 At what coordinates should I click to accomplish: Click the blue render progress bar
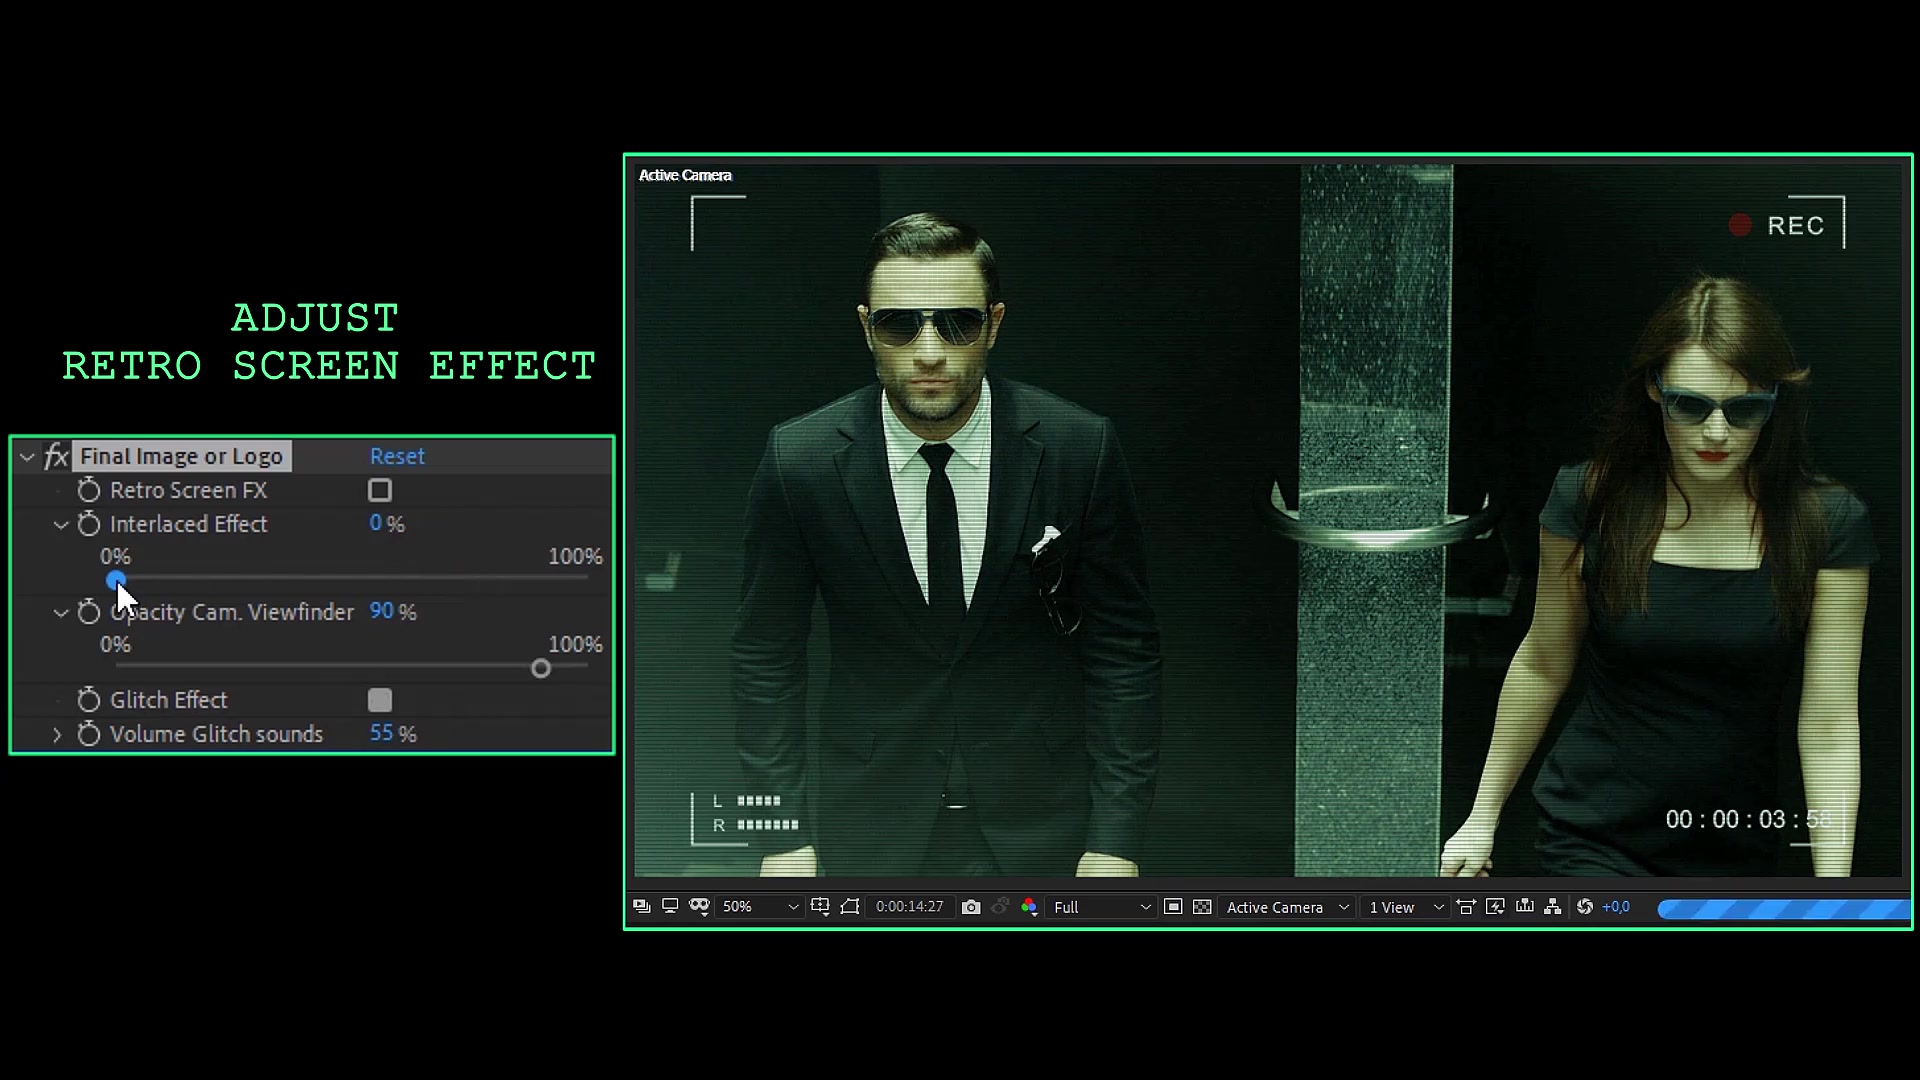point(1784,909)
